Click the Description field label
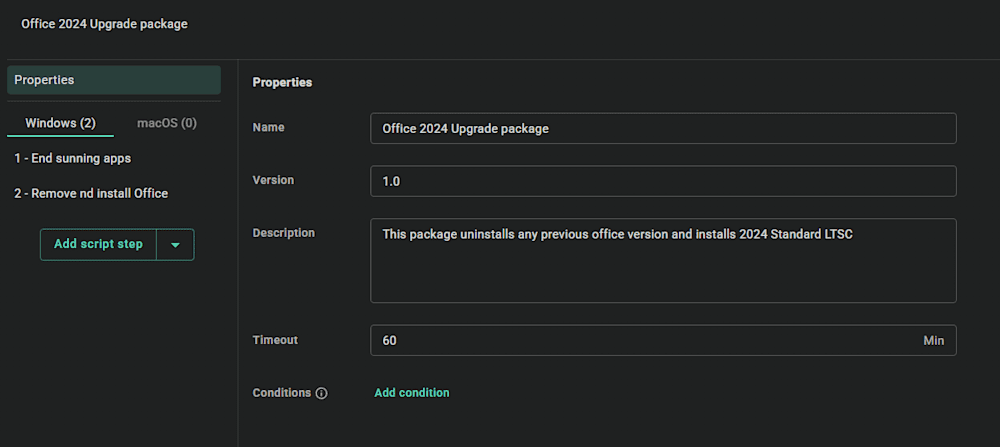The image size is (1000, 447). click(284, 233)
